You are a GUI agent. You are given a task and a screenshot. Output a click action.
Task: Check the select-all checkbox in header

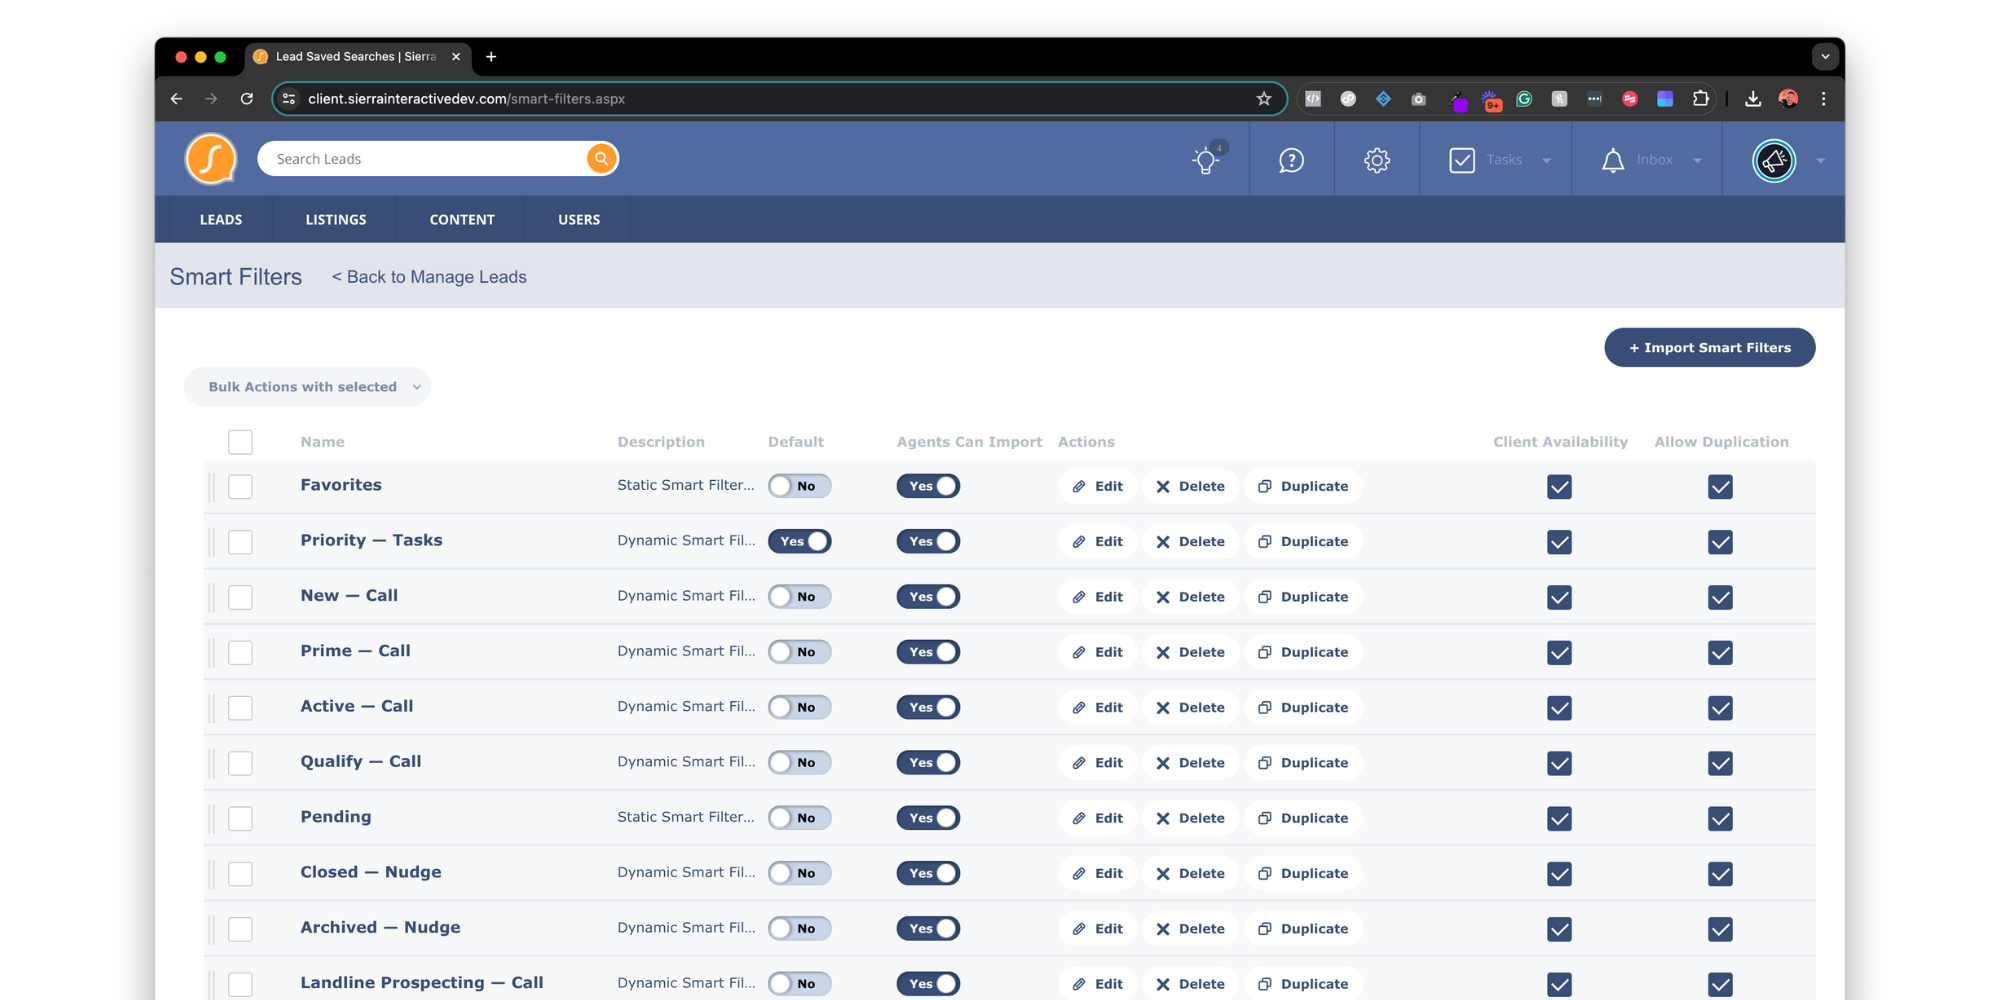coord(240,442)
